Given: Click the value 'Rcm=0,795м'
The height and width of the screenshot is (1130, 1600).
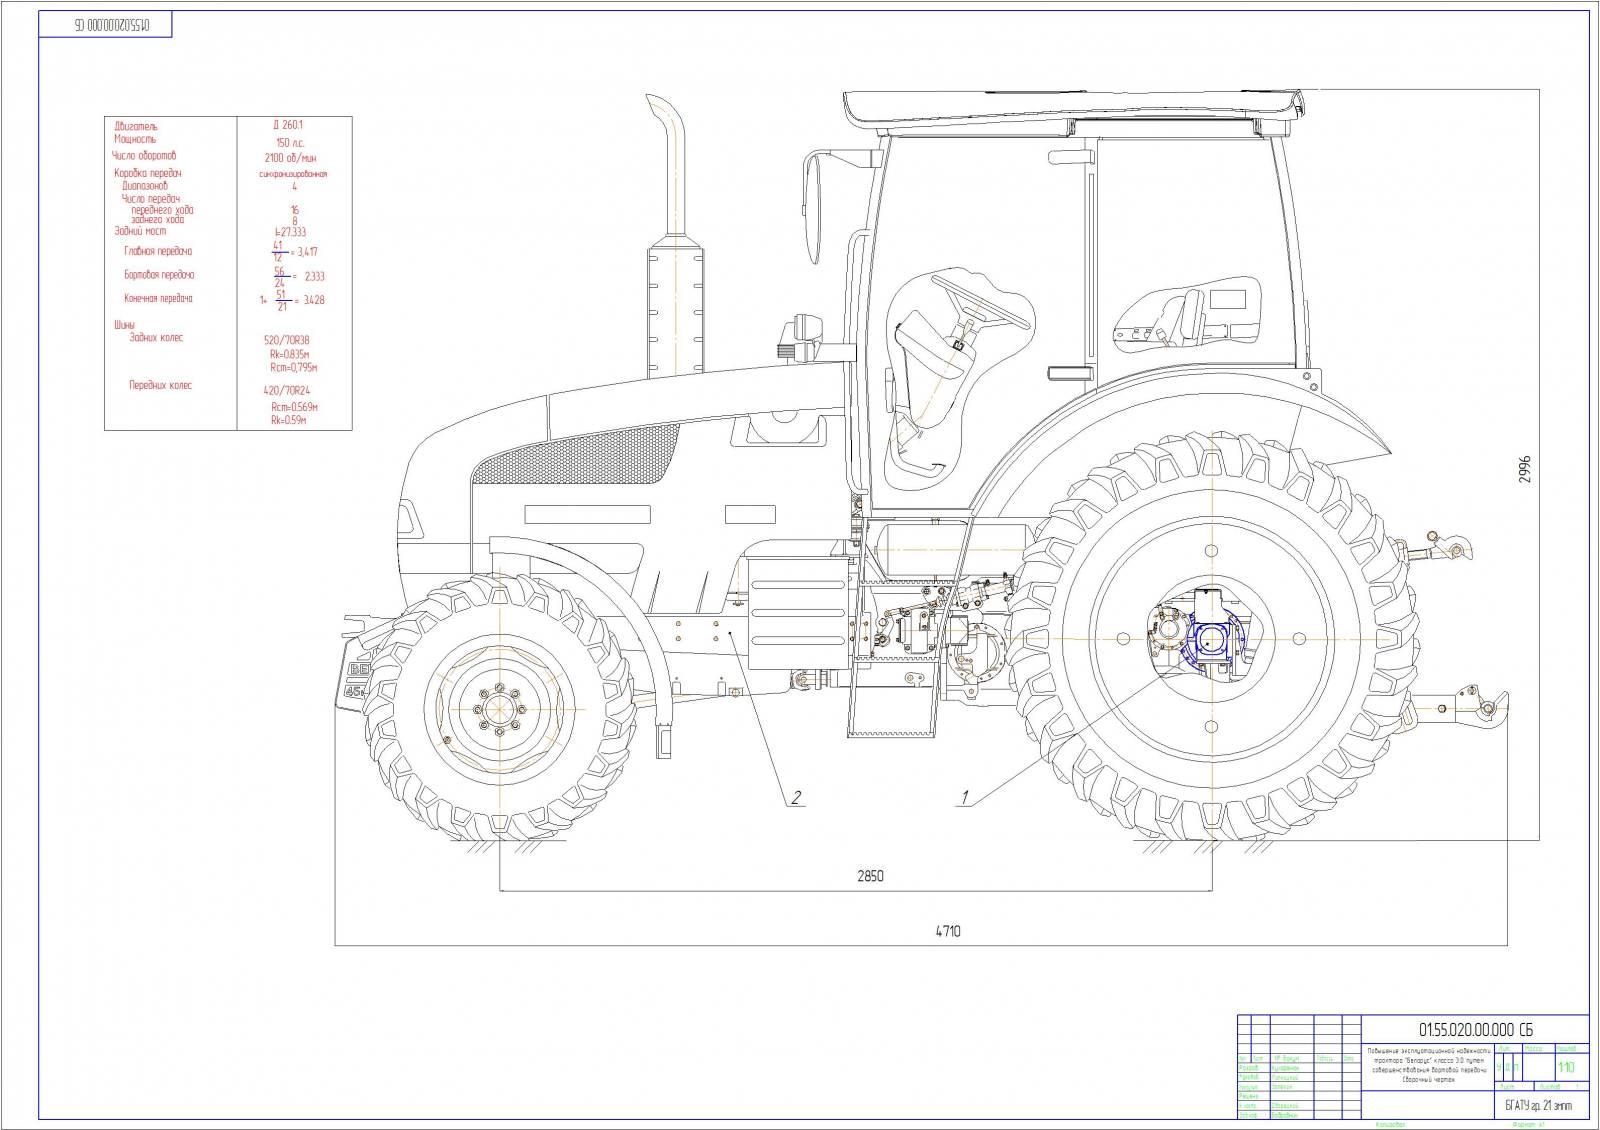Looking at the screenshot, I should pyautogui.click(x=293, y=367).
